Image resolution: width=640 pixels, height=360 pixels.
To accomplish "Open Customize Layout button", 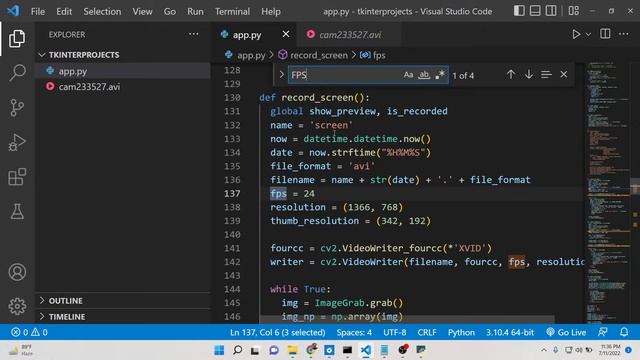I will 574,11.
